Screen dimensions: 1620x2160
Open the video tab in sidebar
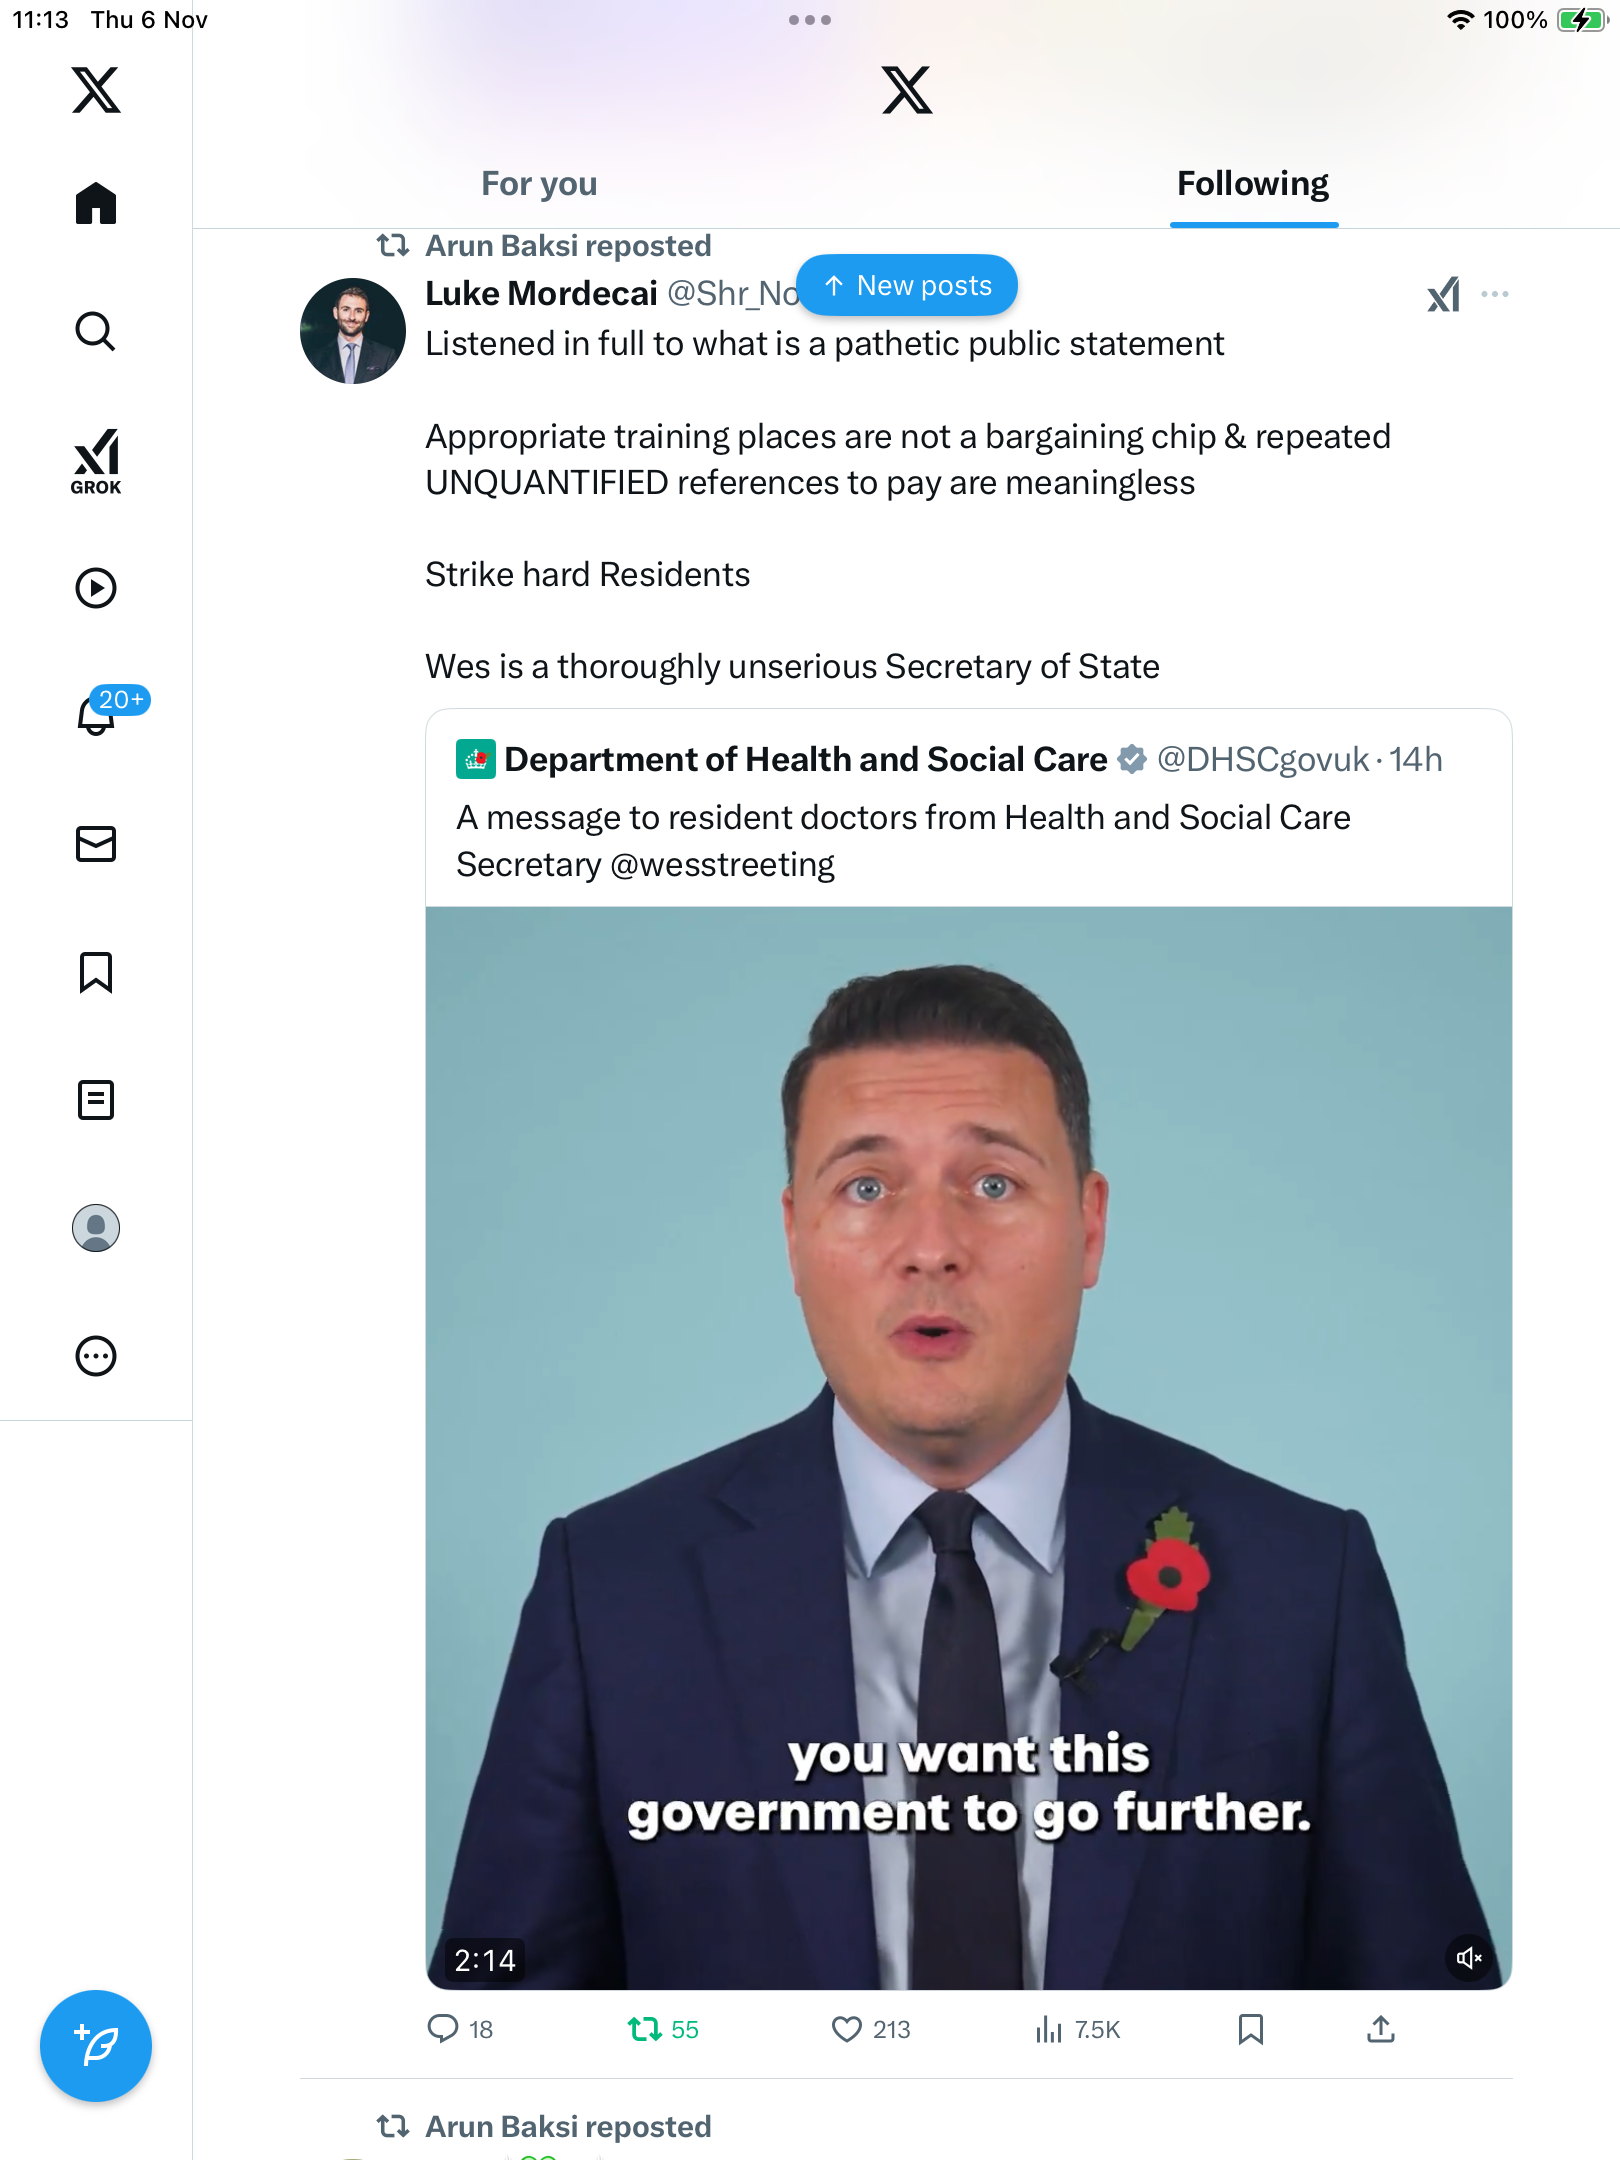pos(96,588)
